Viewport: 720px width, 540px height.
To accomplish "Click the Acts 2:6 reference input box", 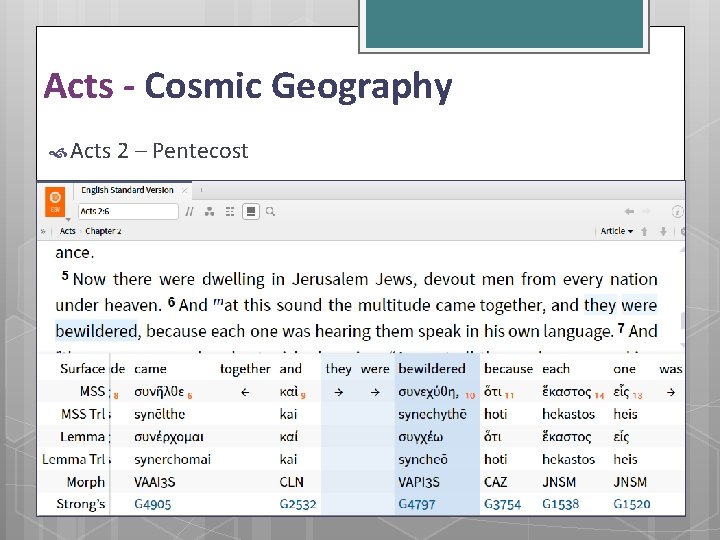I will (x=128, y=211).
